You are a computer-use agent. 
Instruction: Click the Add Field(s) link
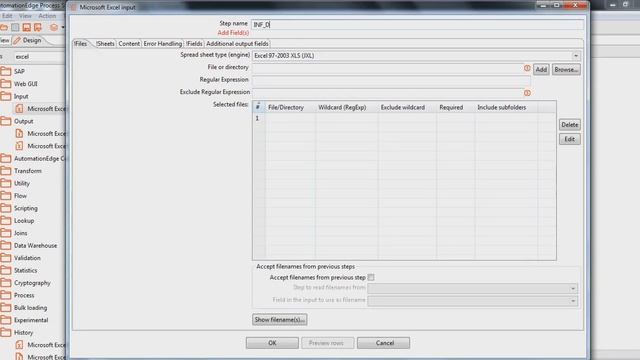(x=233, y=33)
